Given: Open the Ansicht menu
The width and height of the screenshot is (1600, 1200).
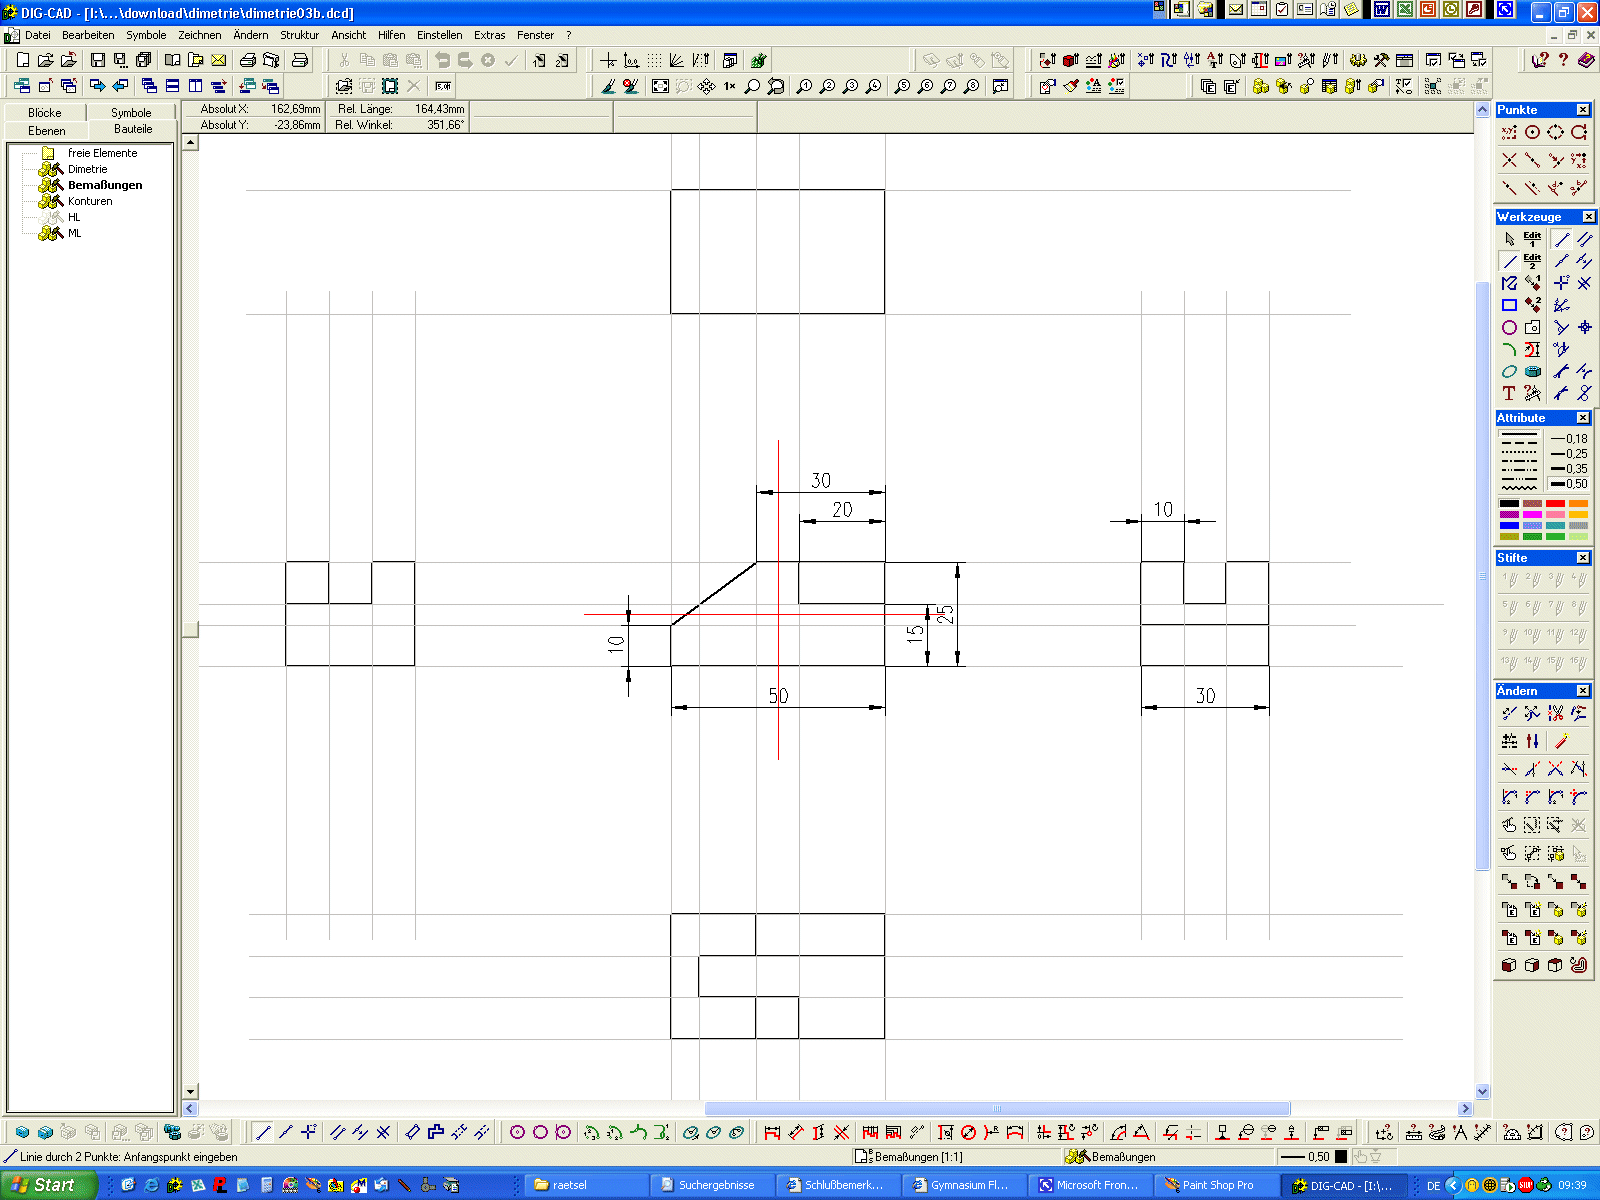Looking at the screenshot, I should [x=348, y=35].
